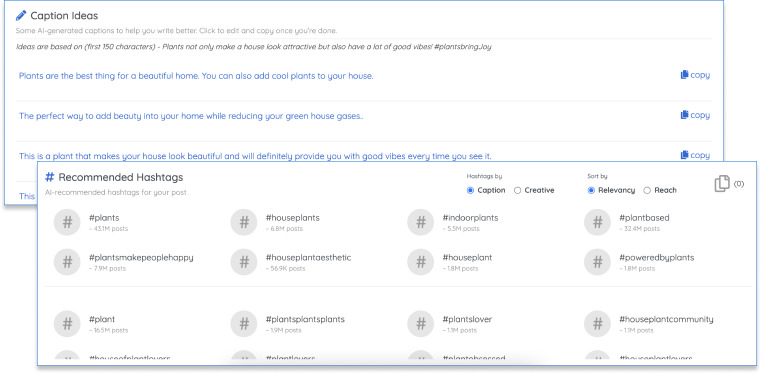
Task: Sort hashtags by Reach
Action: click(647, 191)
